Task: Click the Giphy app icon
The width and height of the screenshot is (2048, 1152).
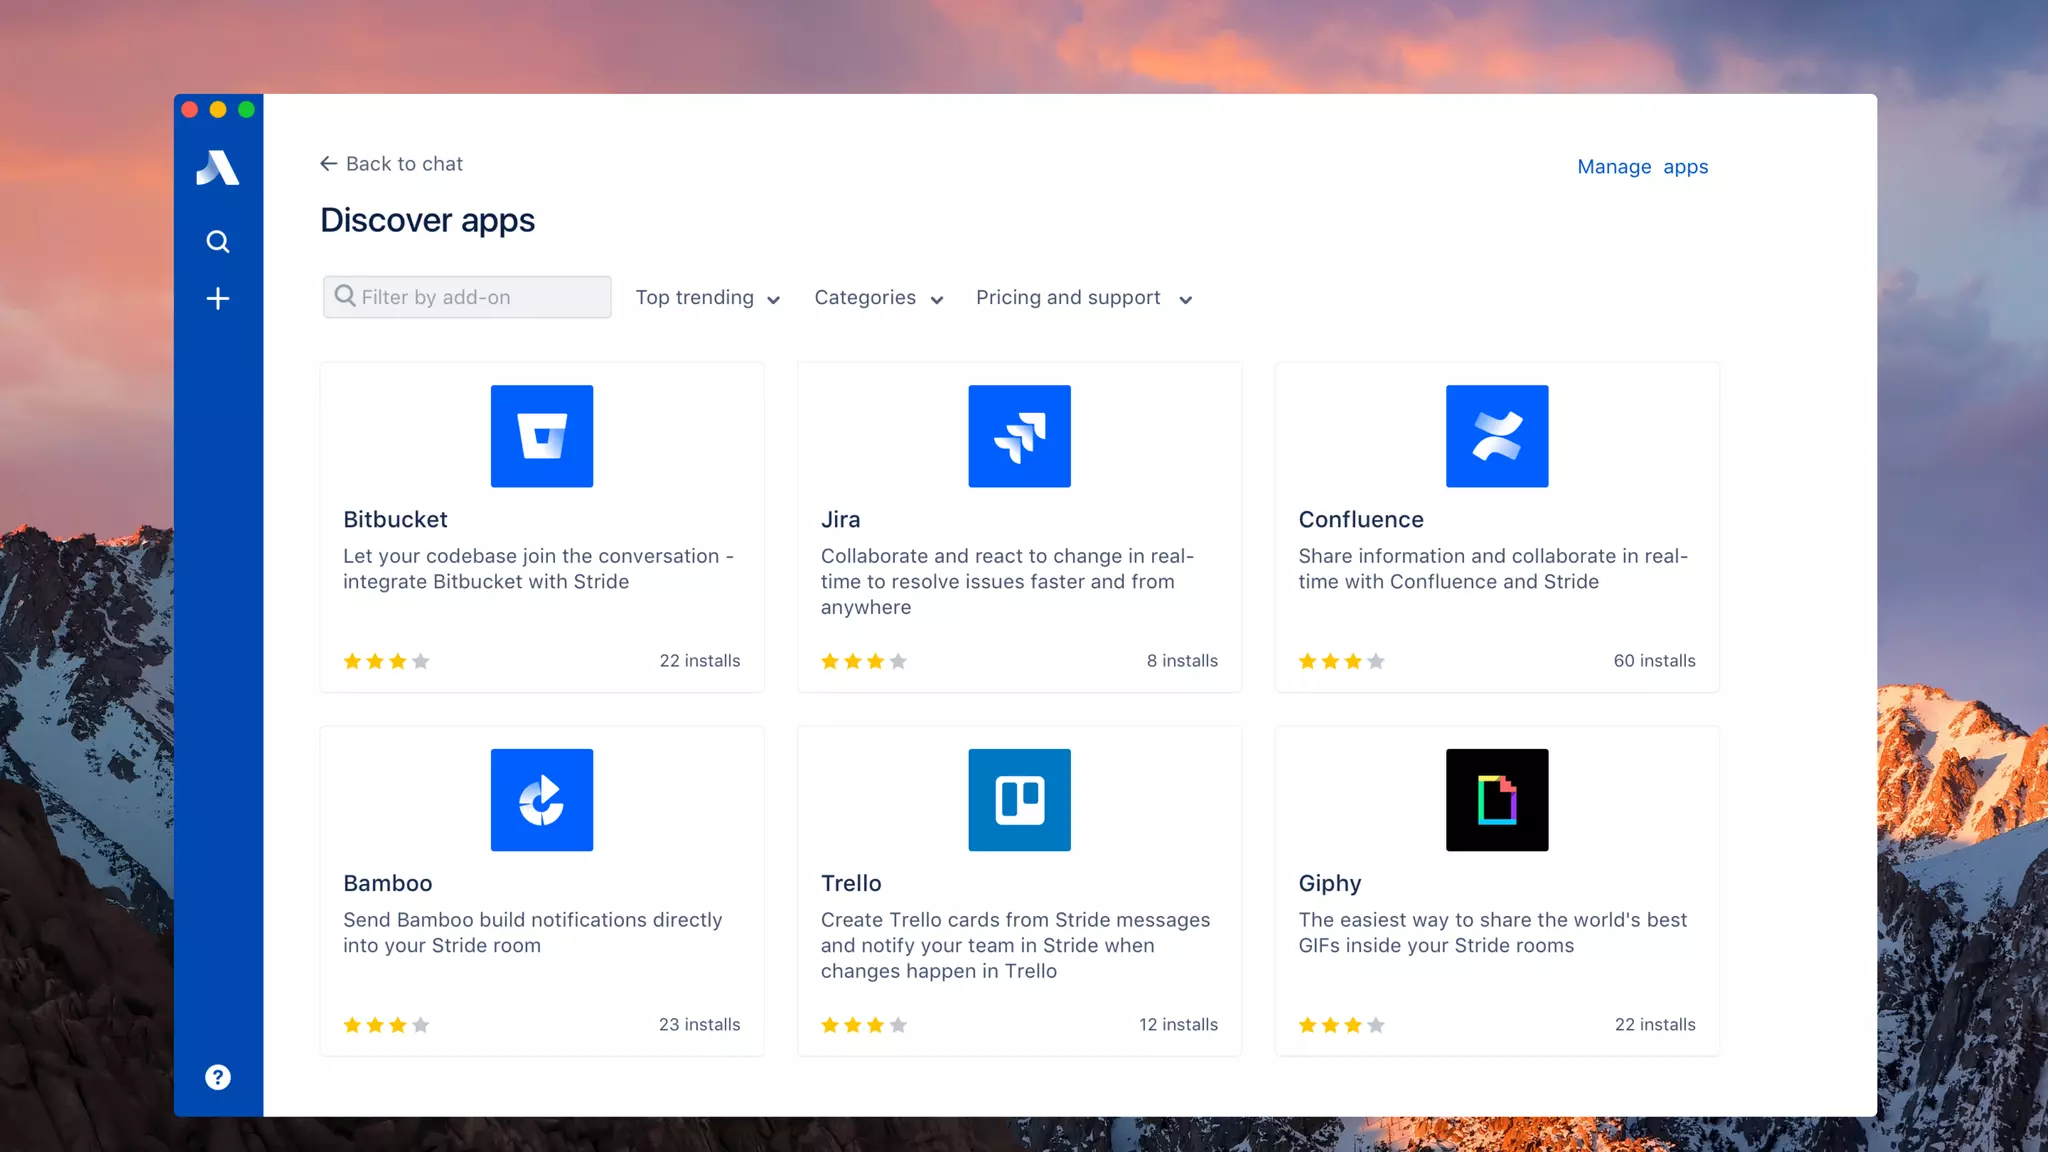Action: (x=1497, y=800)
